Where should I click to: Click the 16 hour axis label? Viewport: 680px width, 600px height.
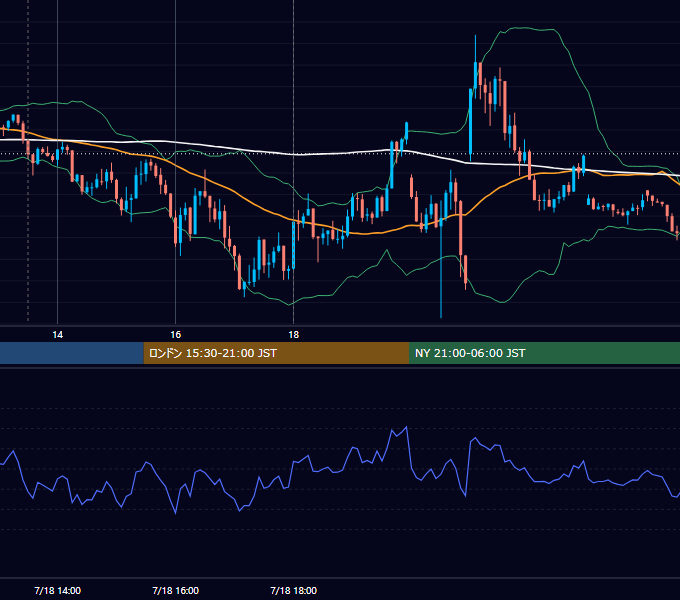pyautogui.click(x=175, y=335)
